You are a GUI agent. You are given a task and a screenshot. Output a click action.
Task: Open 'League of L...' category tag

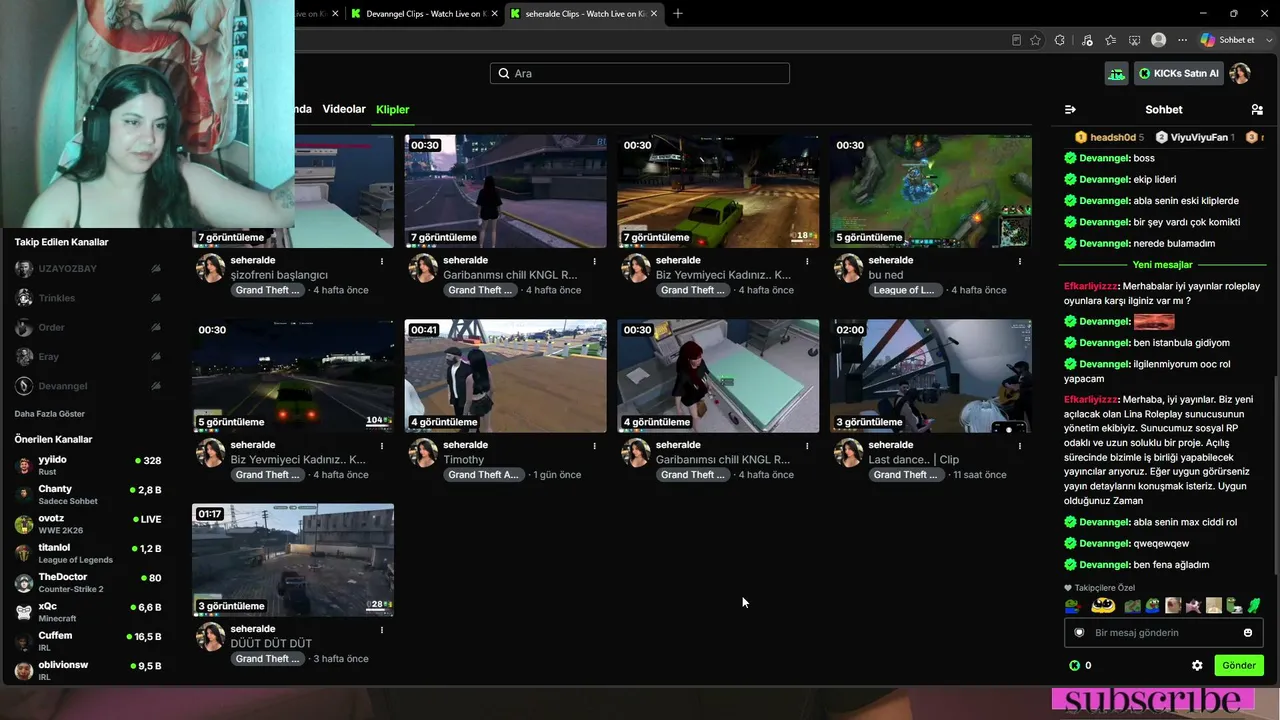pos(904,290)
